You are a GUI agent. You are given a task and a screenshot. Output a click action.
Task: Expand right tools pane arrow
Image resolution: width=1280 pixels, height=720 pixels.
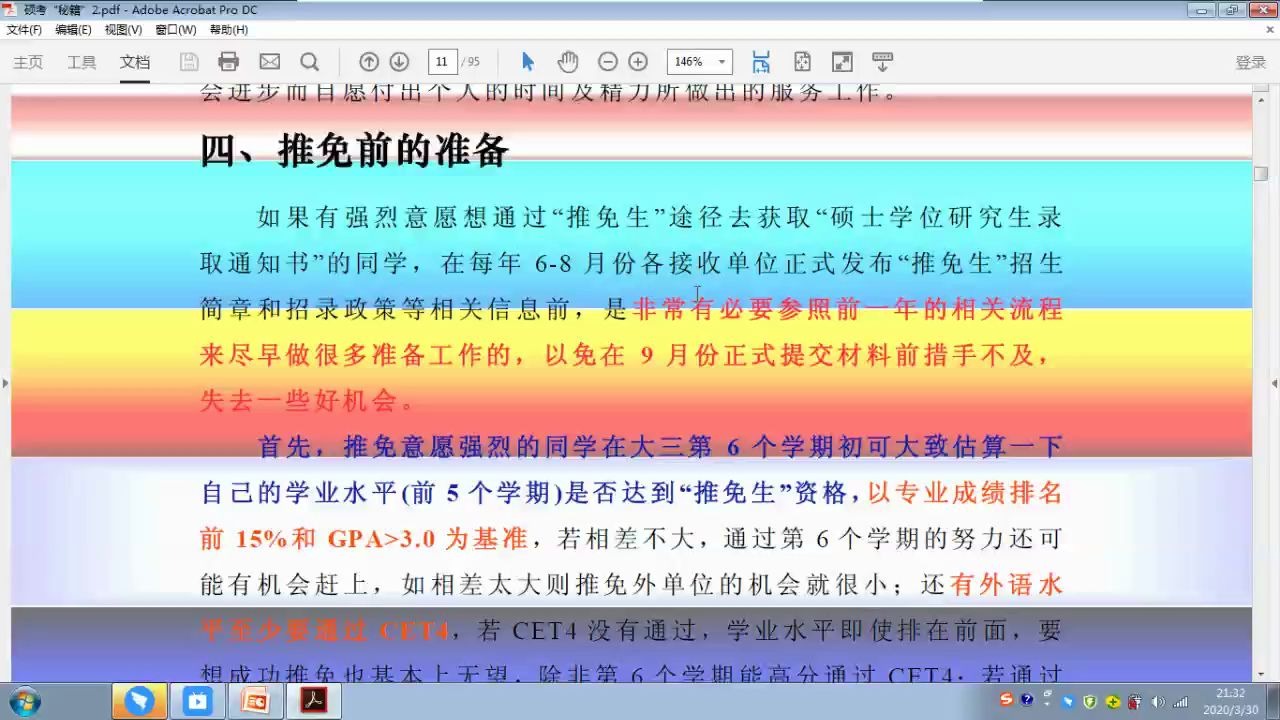1274,383
